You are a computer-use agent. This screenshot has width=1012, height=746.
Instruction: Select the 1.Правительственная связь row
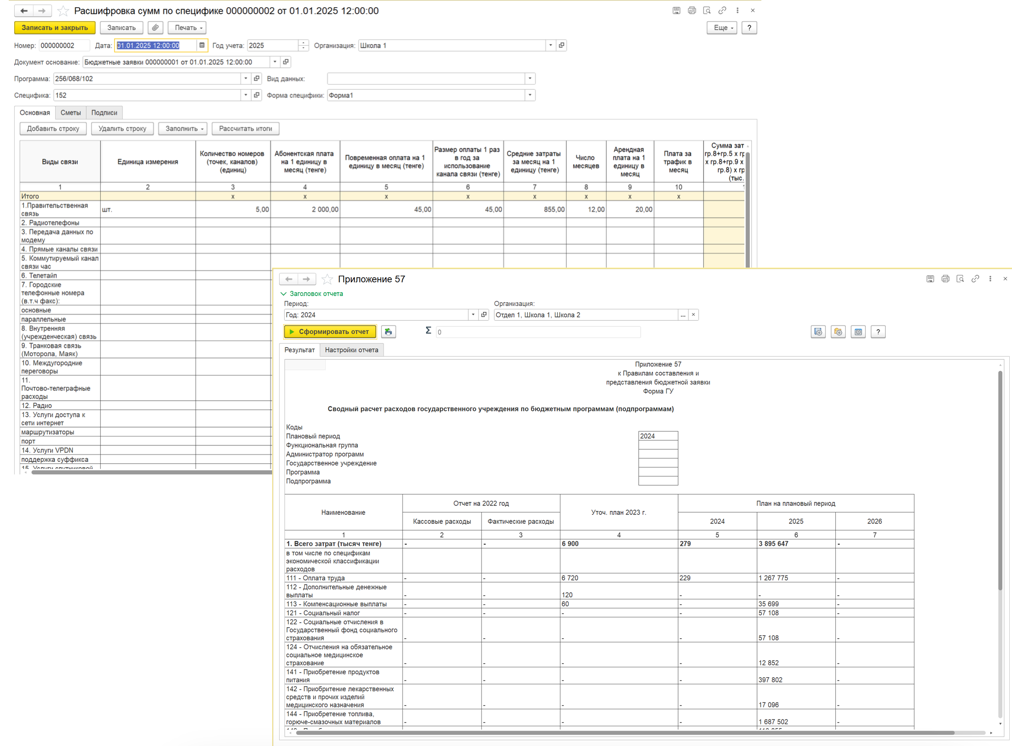point(381,209)
